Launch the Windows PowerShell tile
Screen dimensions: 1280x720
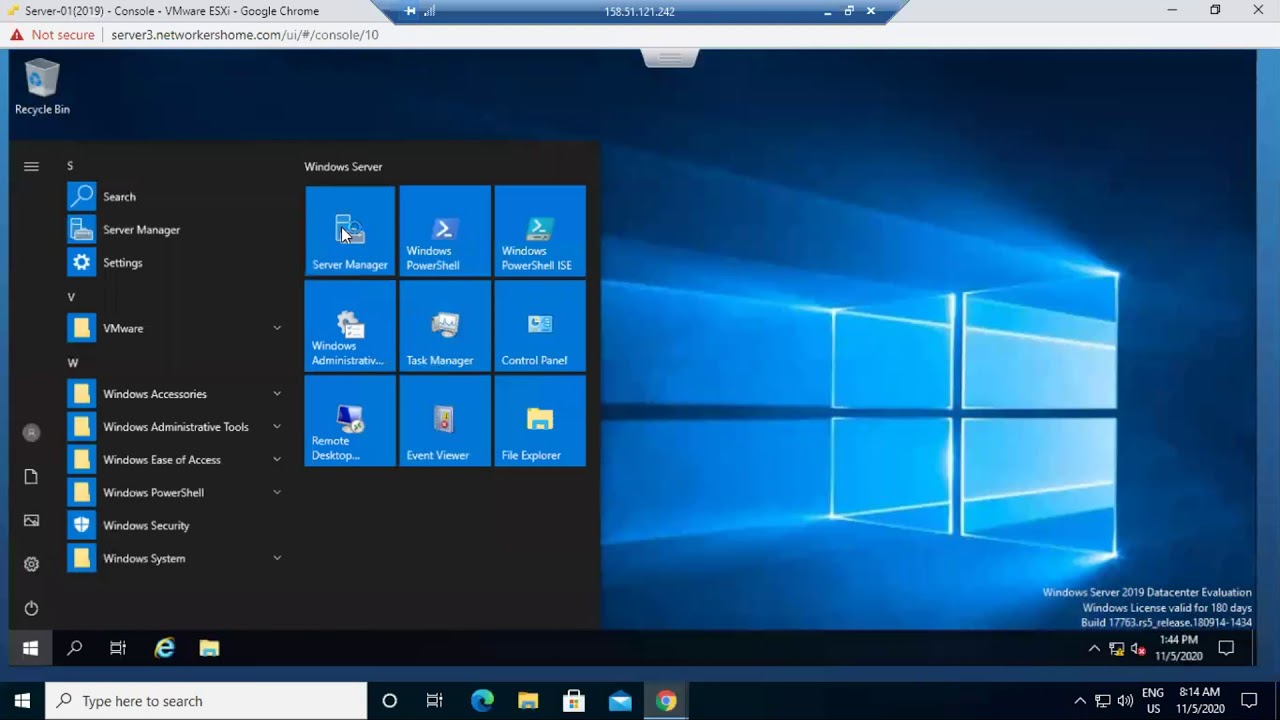(x=445, y=231)
